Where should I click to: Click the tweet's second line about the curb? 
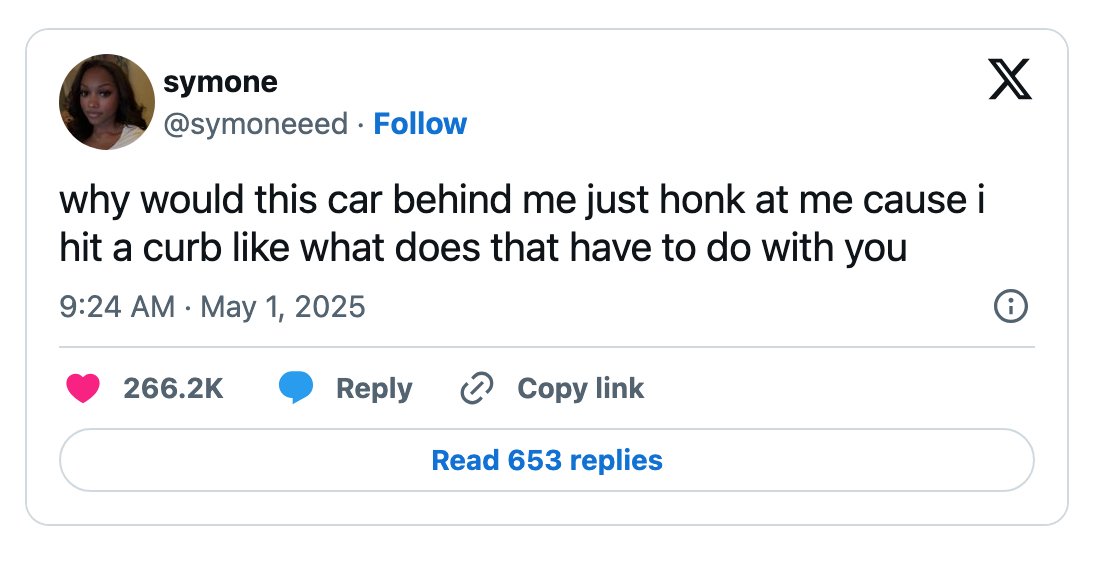(x=483, y=248)
